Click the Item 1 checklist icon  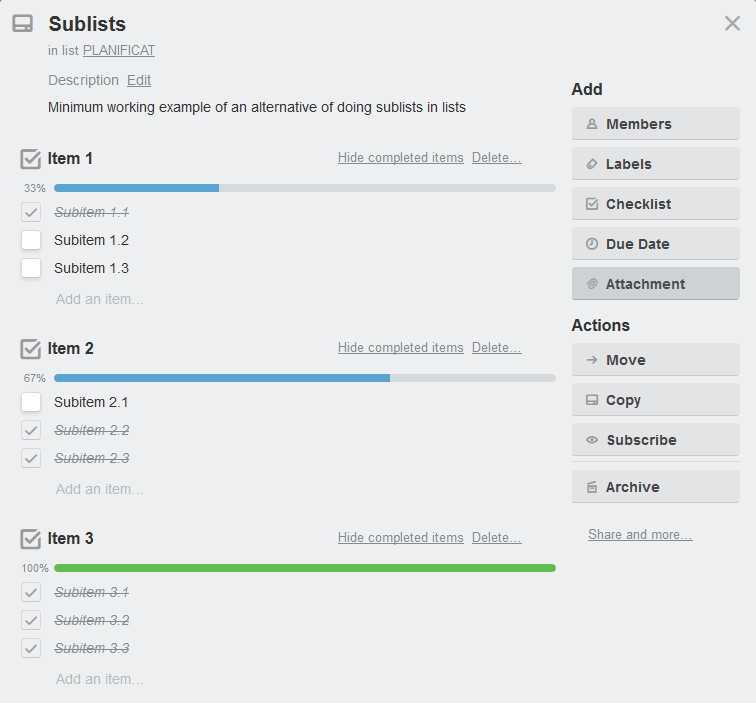click(31, 159)
